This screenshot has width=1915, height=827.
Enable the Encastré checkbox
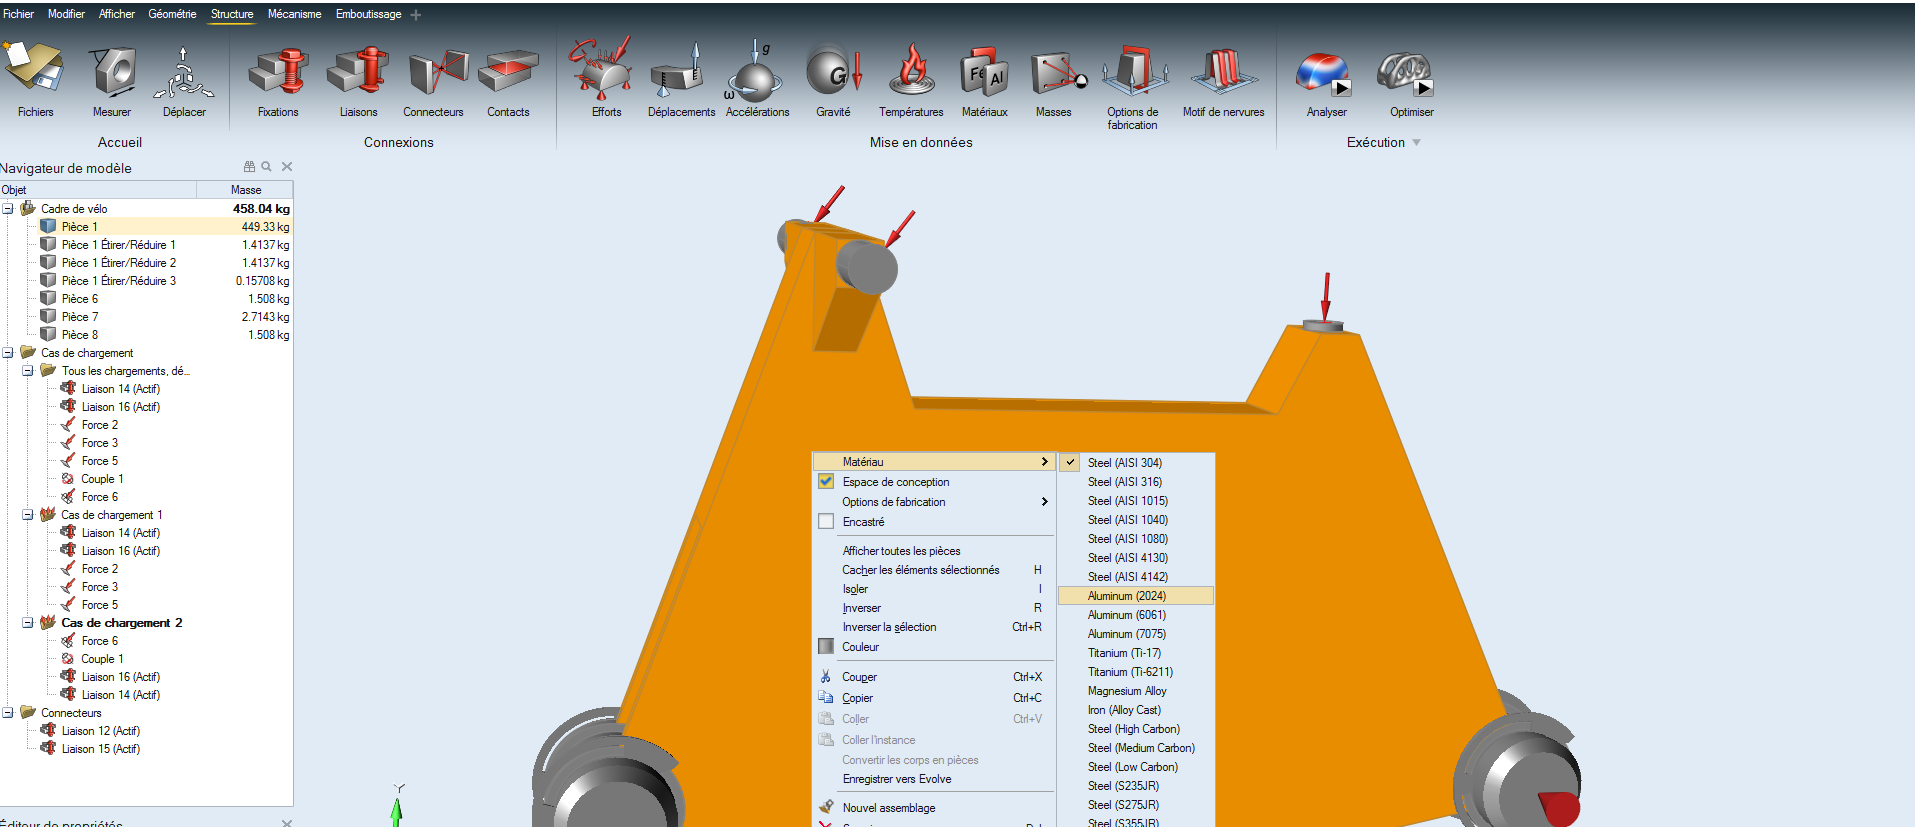point(826,522)
